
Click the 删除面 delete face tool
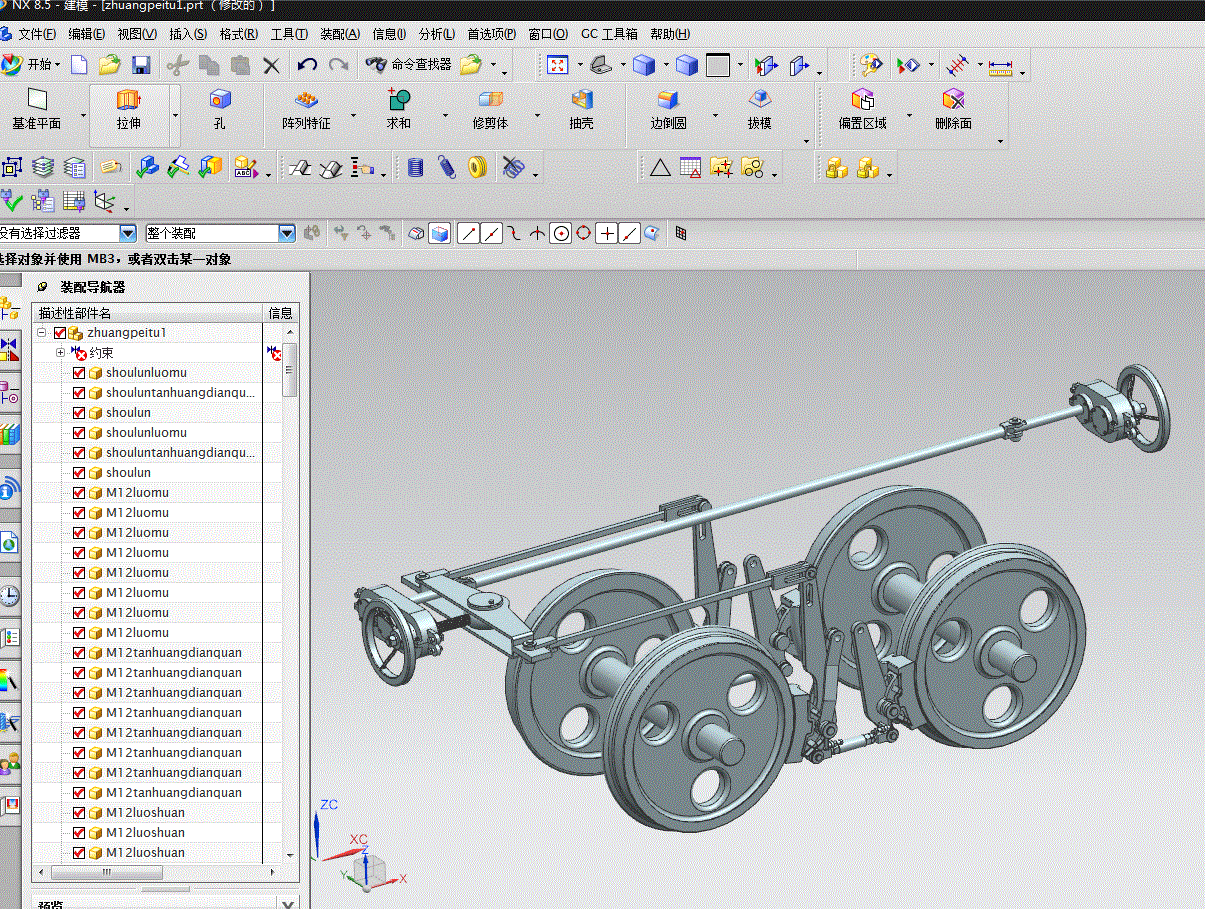click(953, 109)
